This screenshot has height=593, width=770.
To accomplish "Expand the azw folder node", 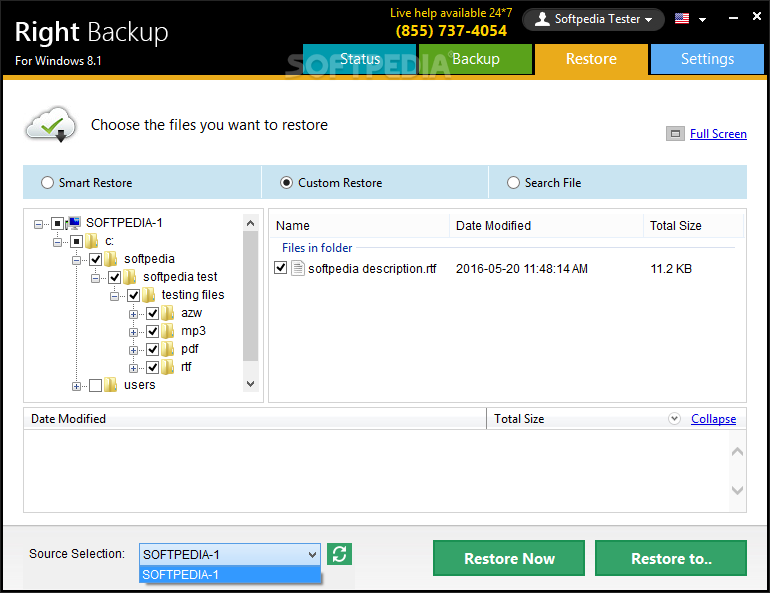I will [x=133, y=314].
